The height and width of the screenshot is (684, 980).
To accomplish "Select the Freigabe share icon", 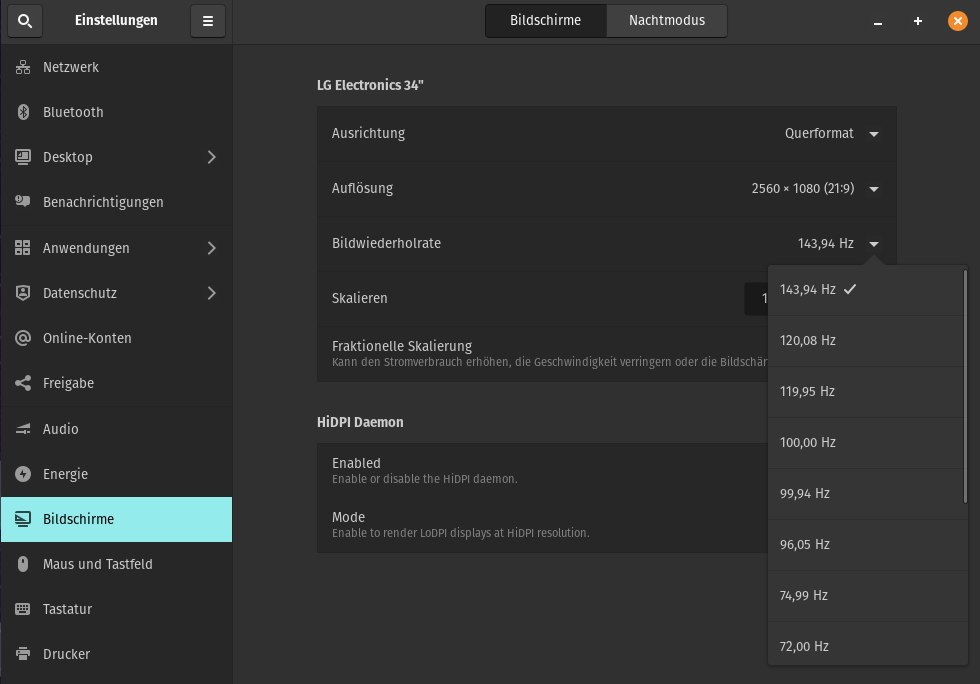I will [x=23, y=383].
